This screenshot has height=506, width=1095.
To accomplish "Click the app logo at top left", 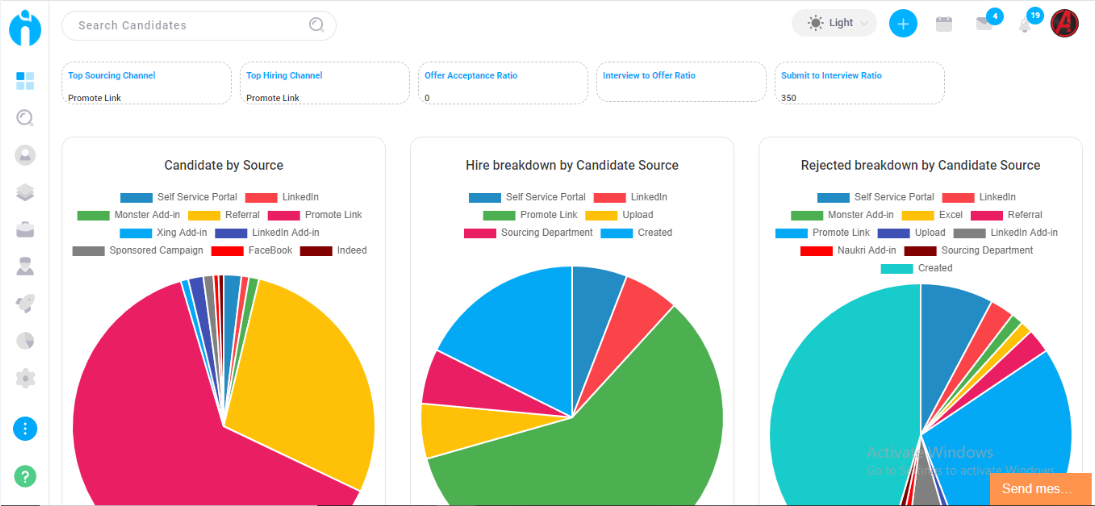I will click(25, 27).
